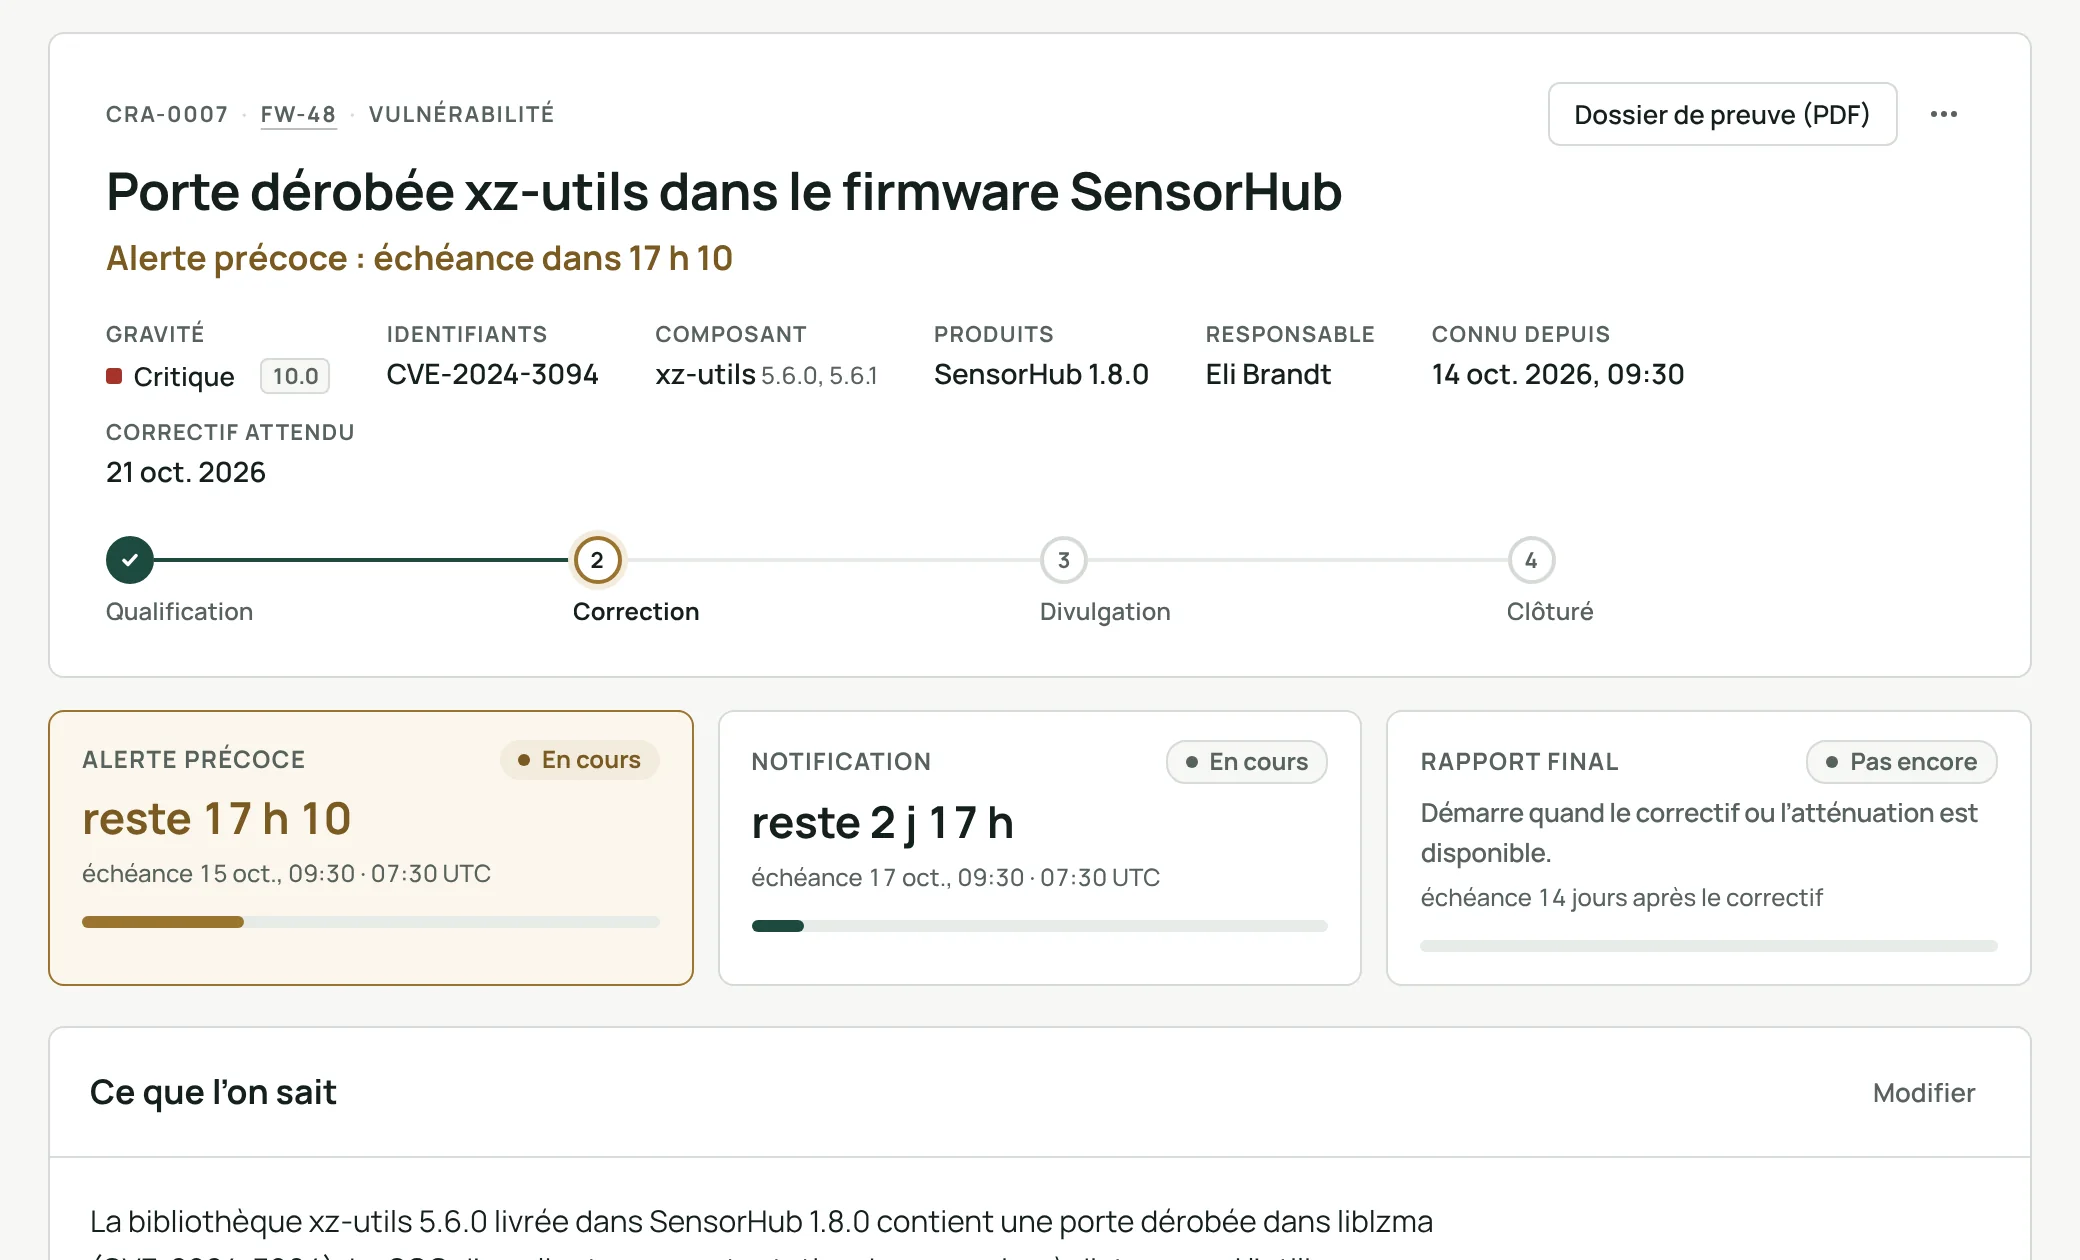This screenshot has height=1260, width=2080.
Task: Select step 3 Divulgation circle
Action: (1064, 560)
